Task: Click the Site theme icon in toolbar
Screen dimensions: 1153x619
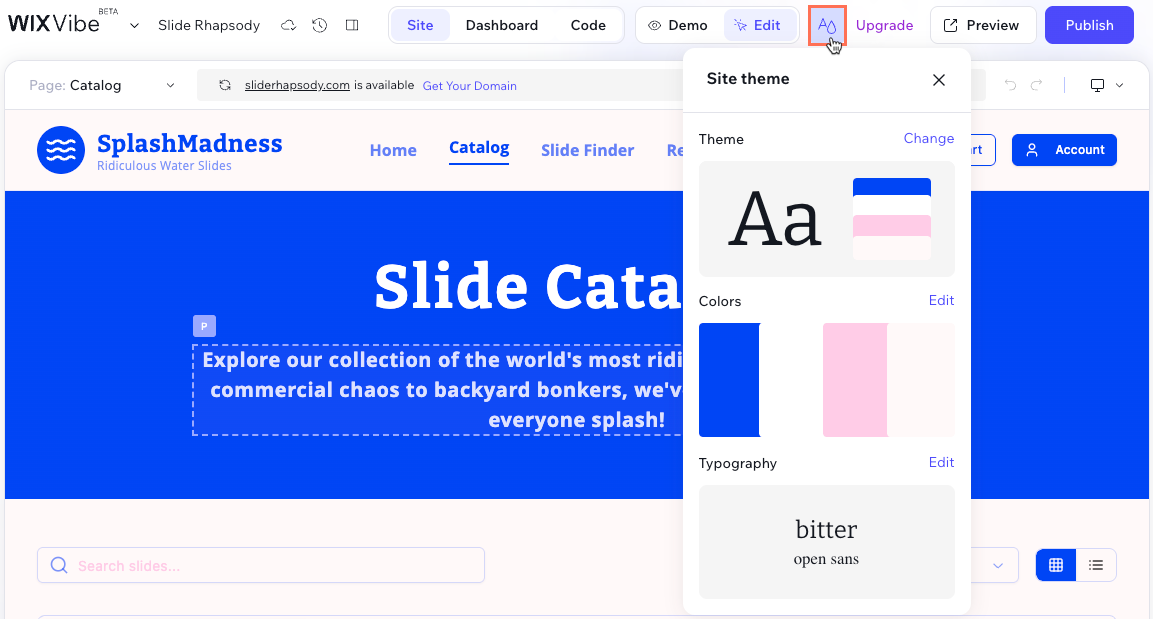Action: click(827, 25)
